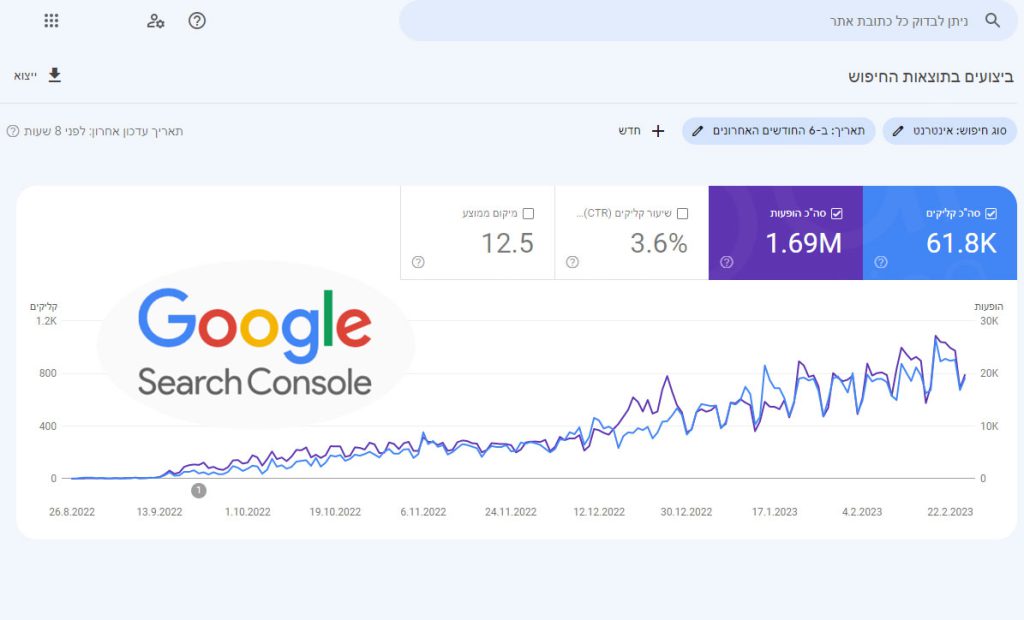Select the 12.5 average position card

point(477,233)
